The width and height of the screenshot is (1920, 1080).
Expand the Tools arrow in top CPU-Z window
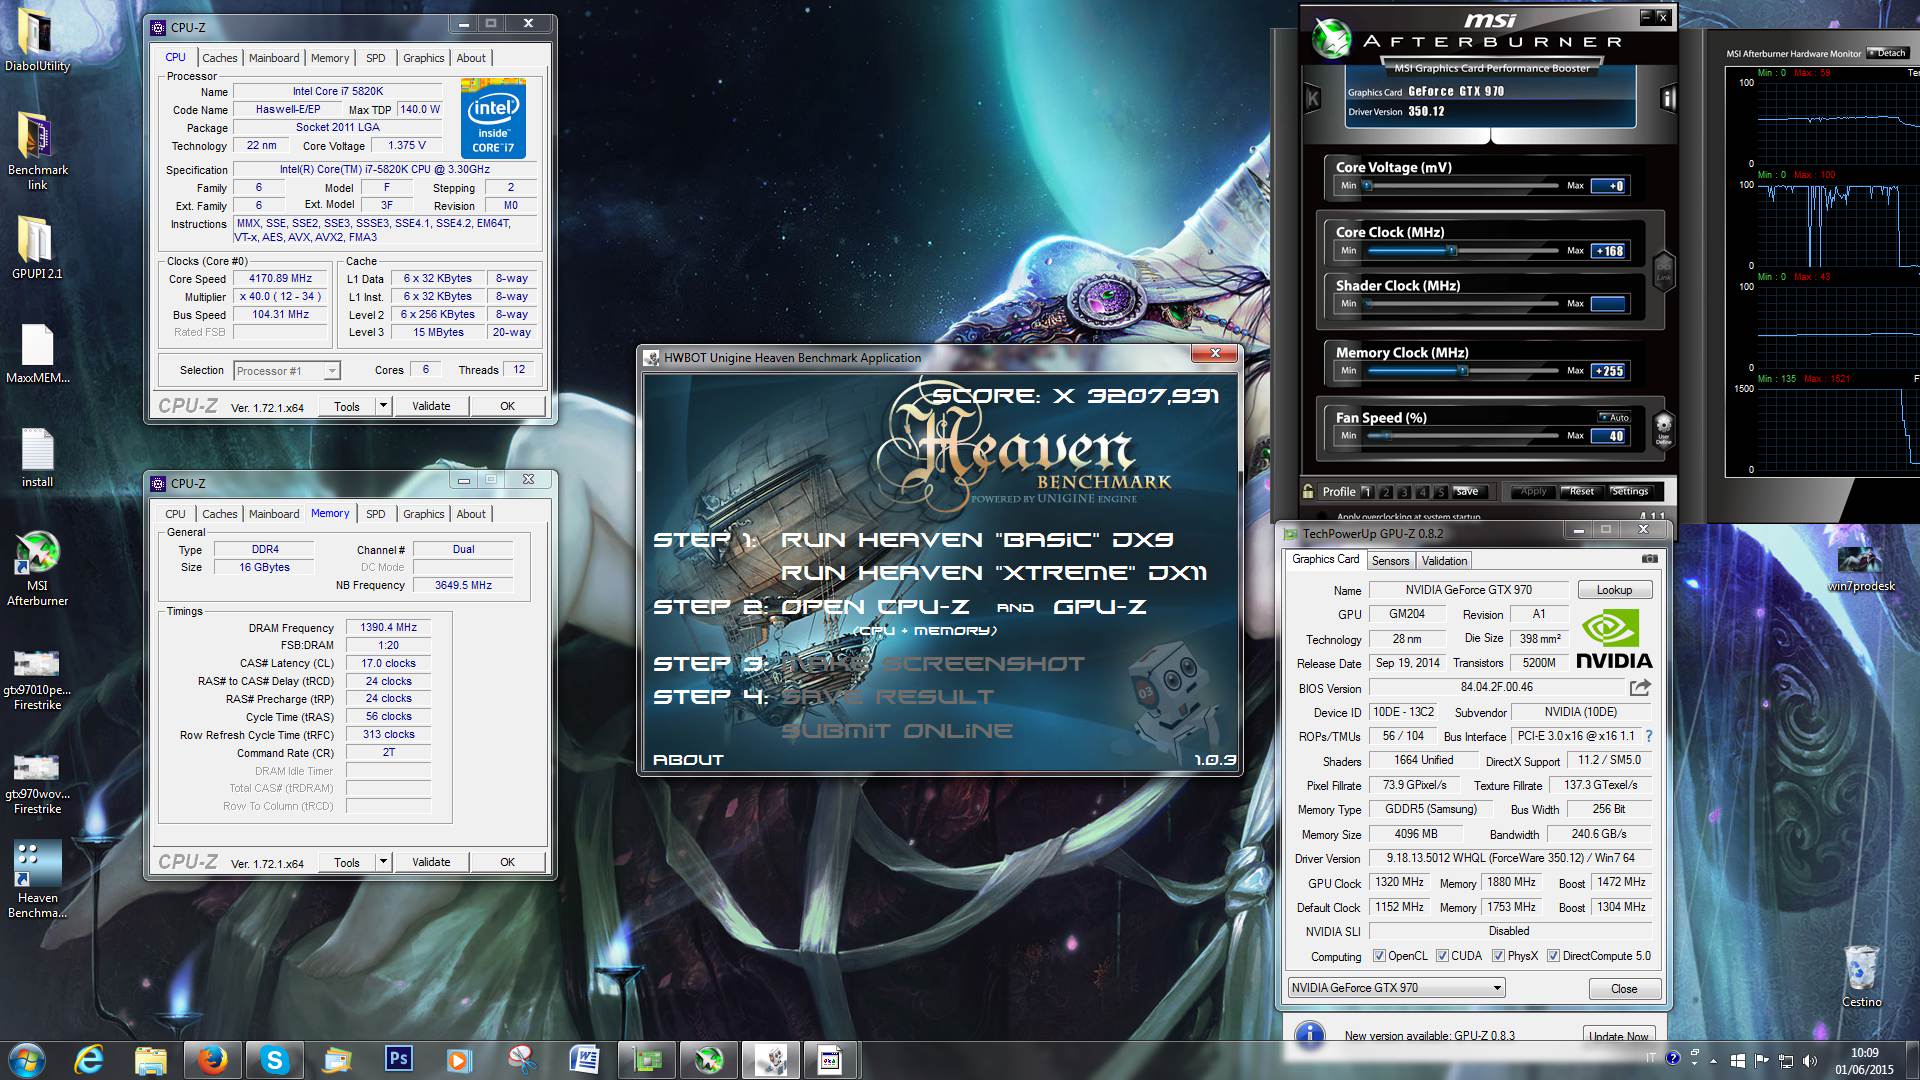click(x=382, y=406)
